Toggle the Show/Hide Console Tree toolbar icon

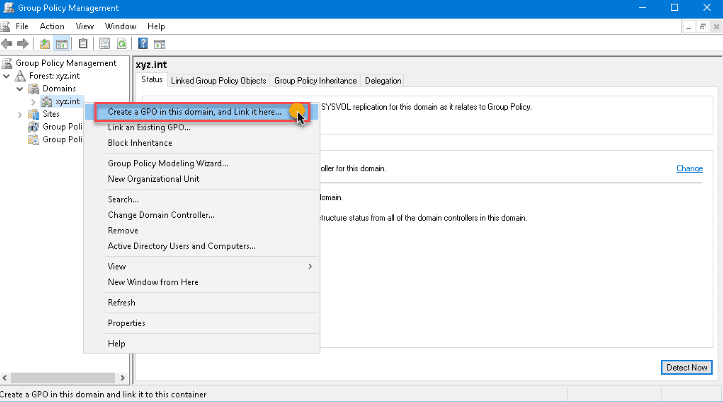click(61, 44)
